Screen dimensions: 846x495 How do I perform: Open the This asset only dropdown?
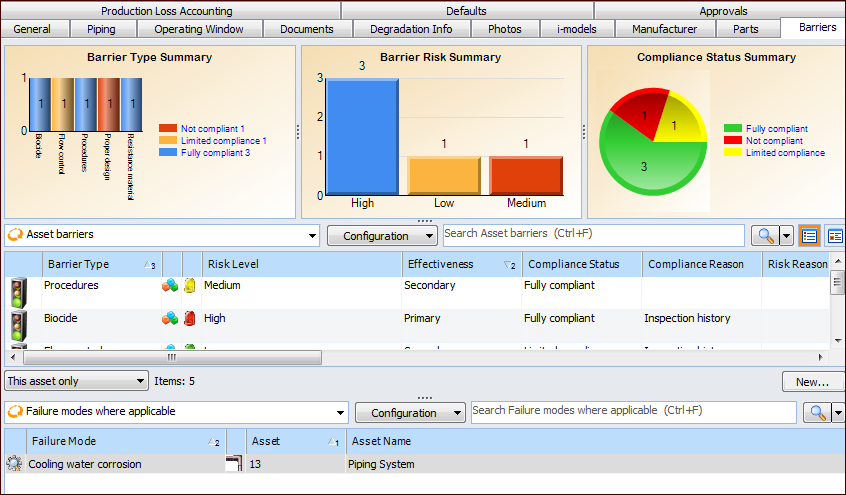point(77,381)
